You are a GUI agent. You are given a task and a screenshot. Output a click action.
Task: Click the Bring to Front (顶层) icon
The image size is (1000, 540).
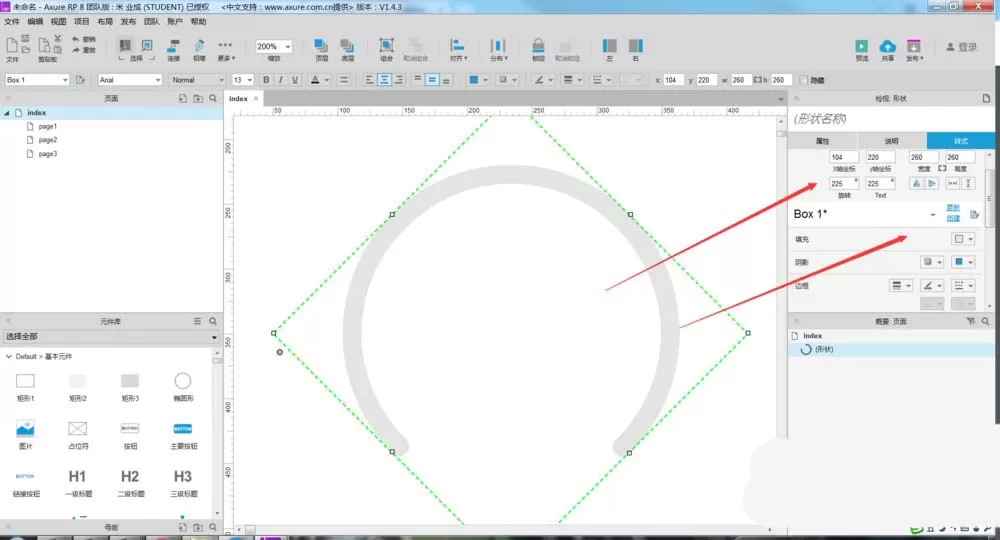321,46
